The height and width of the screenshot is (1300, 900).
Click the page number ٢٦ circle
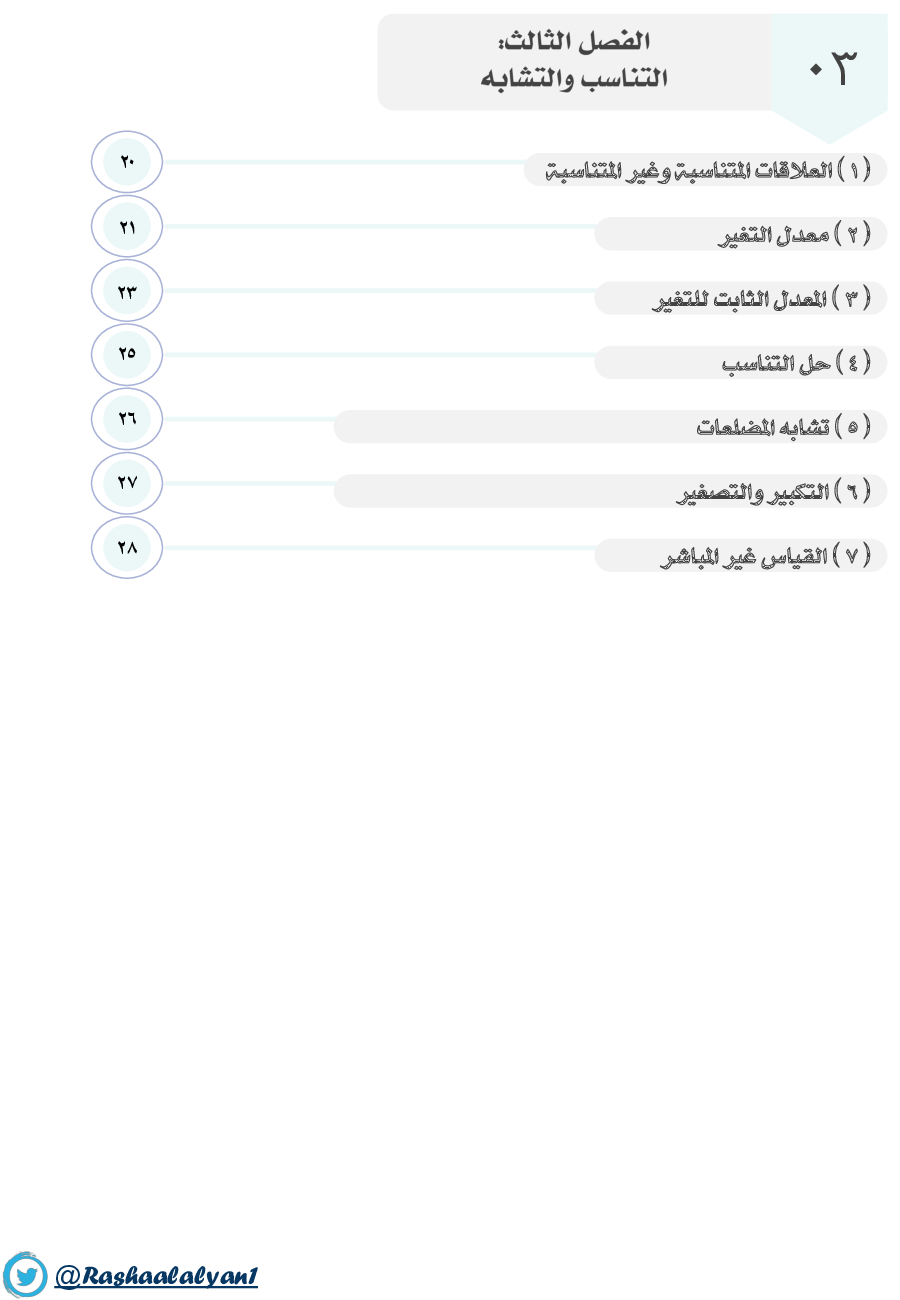(127, 419)
